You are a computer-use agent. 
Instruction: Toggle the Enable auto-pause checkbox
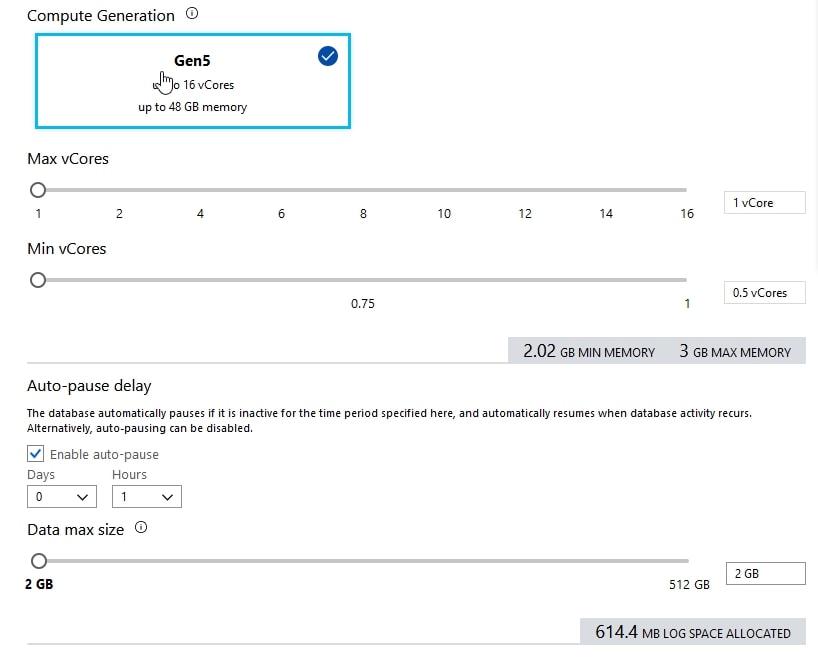click(38, 454)
